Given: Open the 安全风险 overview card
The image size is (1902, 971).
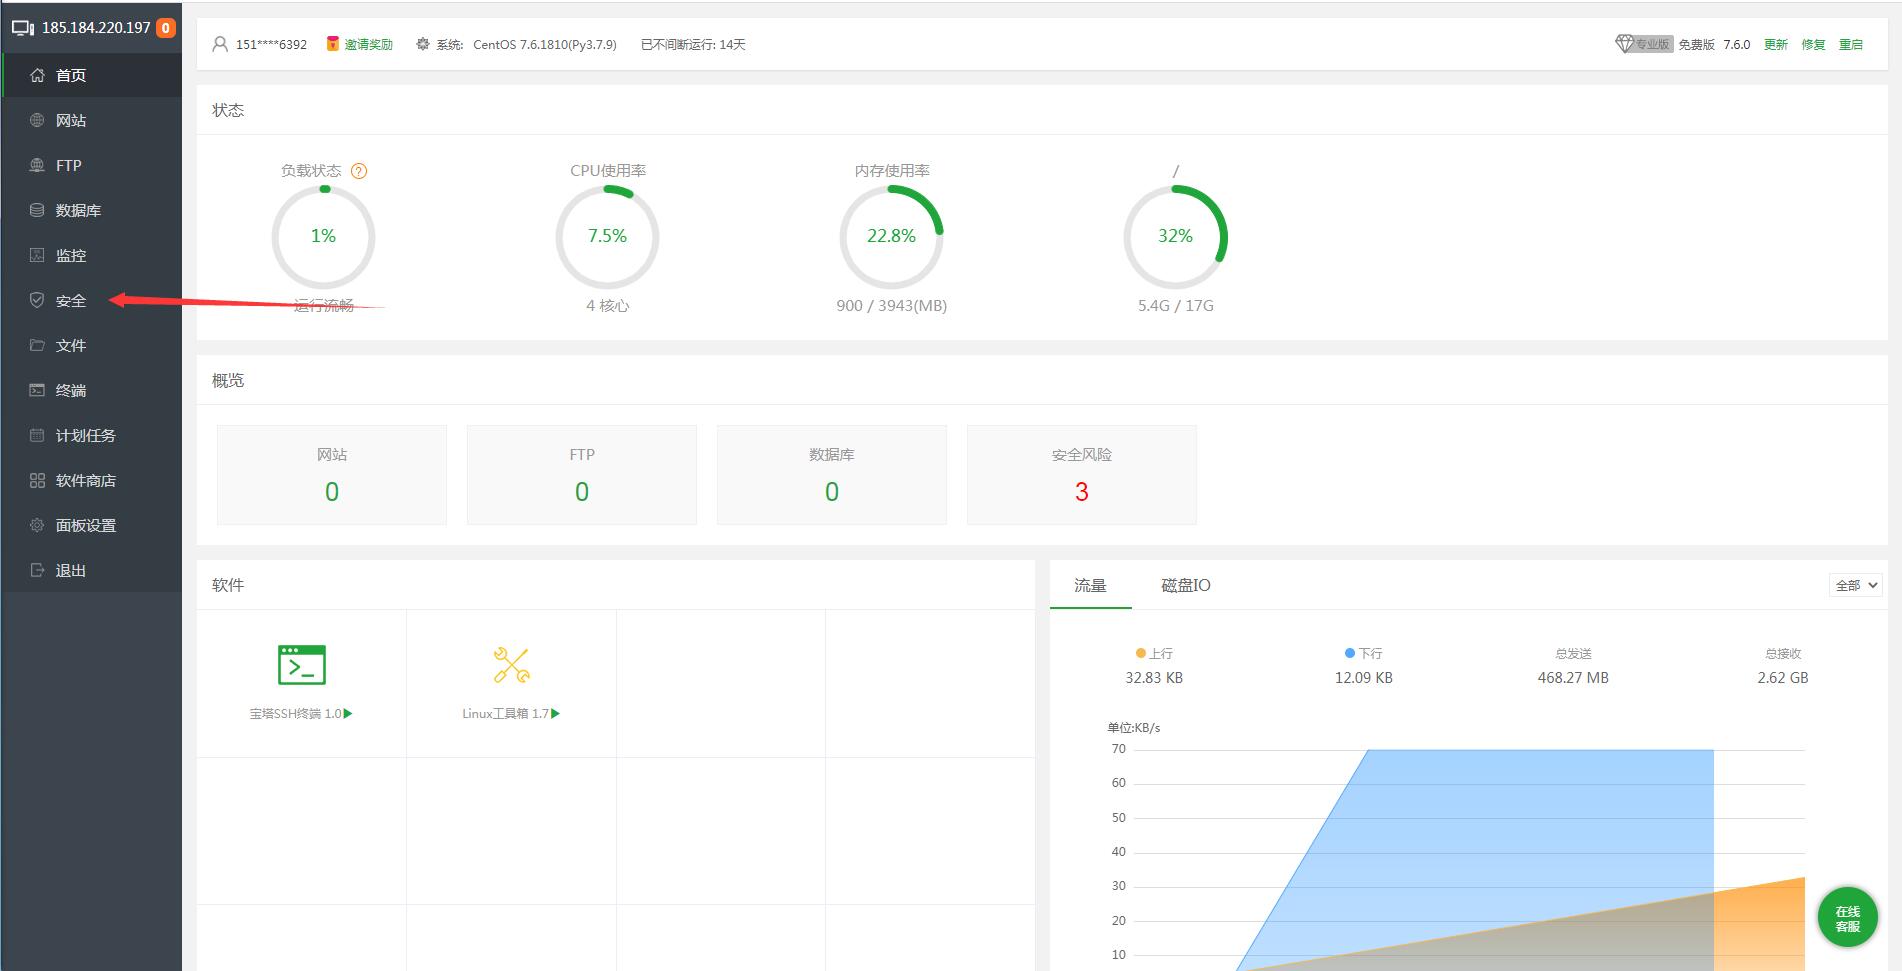Looking at the screenshot, I should point(1081,475).
